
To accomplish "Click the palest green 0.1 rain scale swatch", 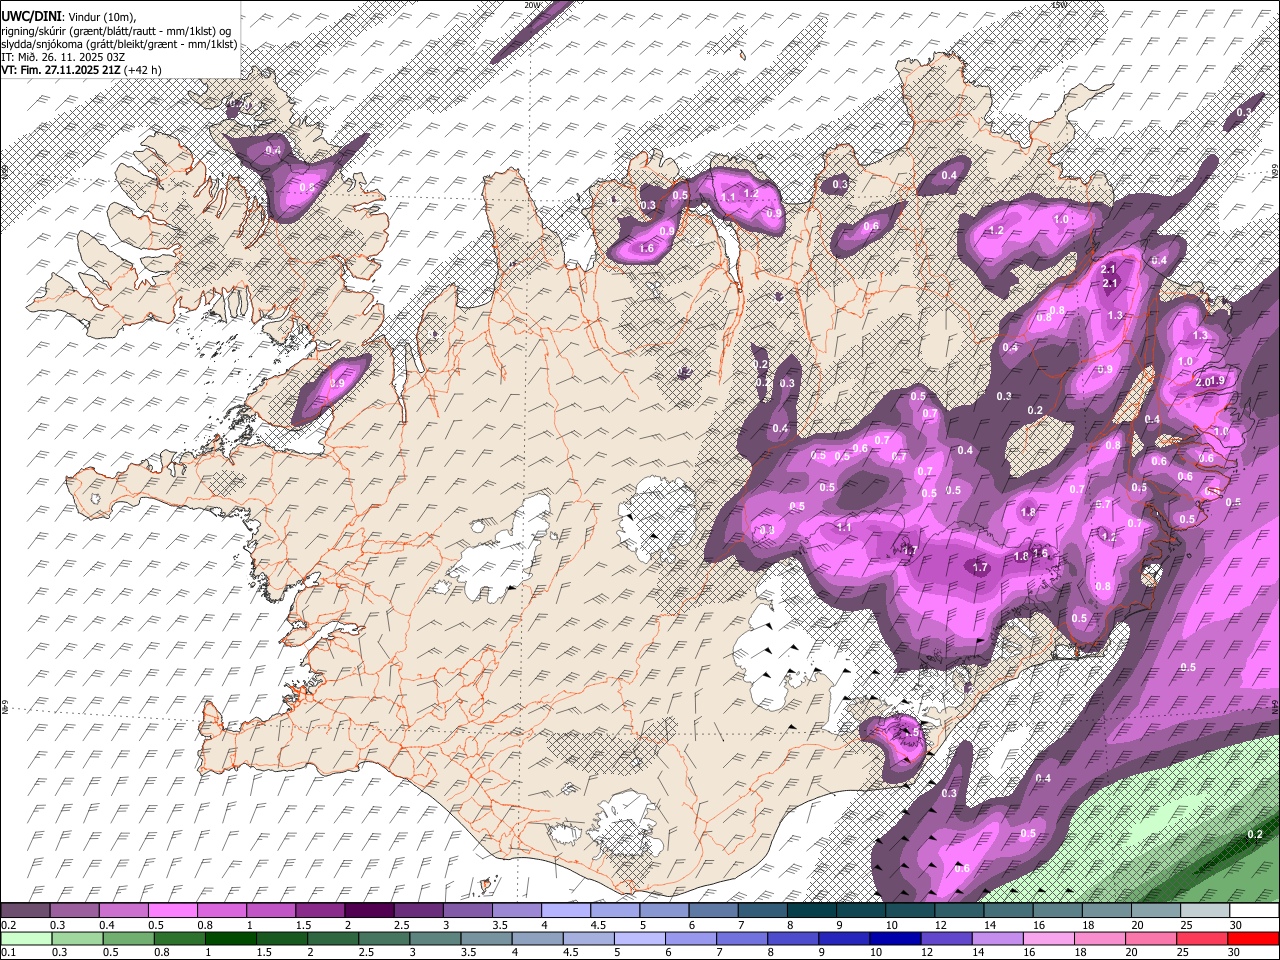I will tap(26, 938).
